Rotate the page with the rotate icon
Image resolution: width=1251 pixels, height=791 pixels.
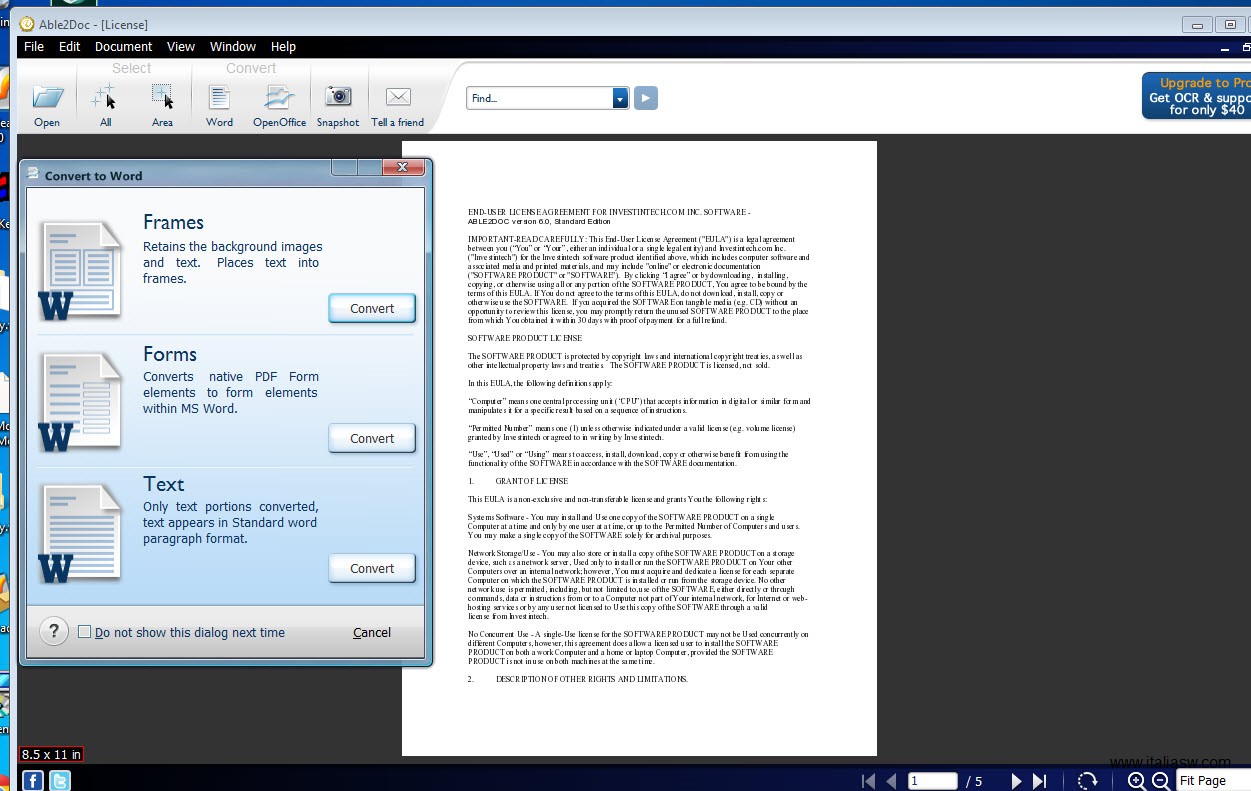[1087, 781]
